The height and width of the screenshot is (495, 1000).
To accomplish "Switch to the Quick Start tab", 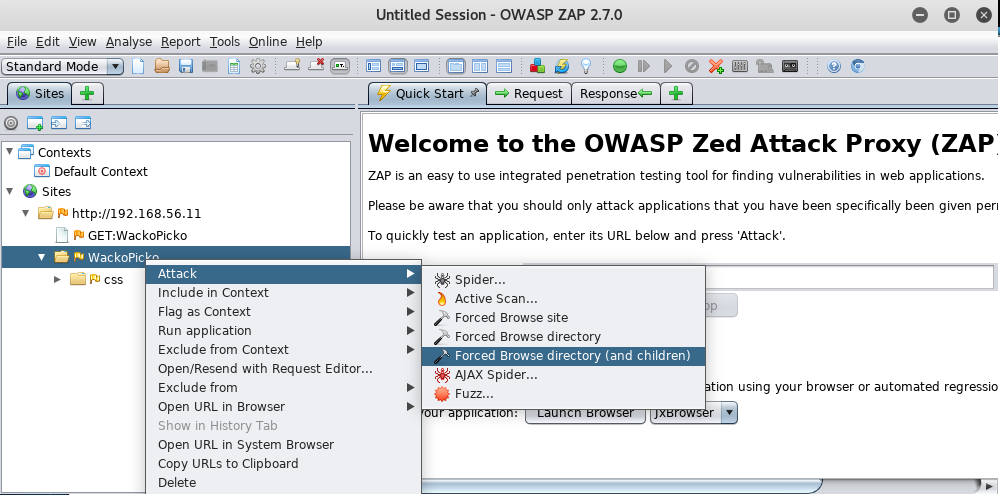I will [x=427, y=94].
